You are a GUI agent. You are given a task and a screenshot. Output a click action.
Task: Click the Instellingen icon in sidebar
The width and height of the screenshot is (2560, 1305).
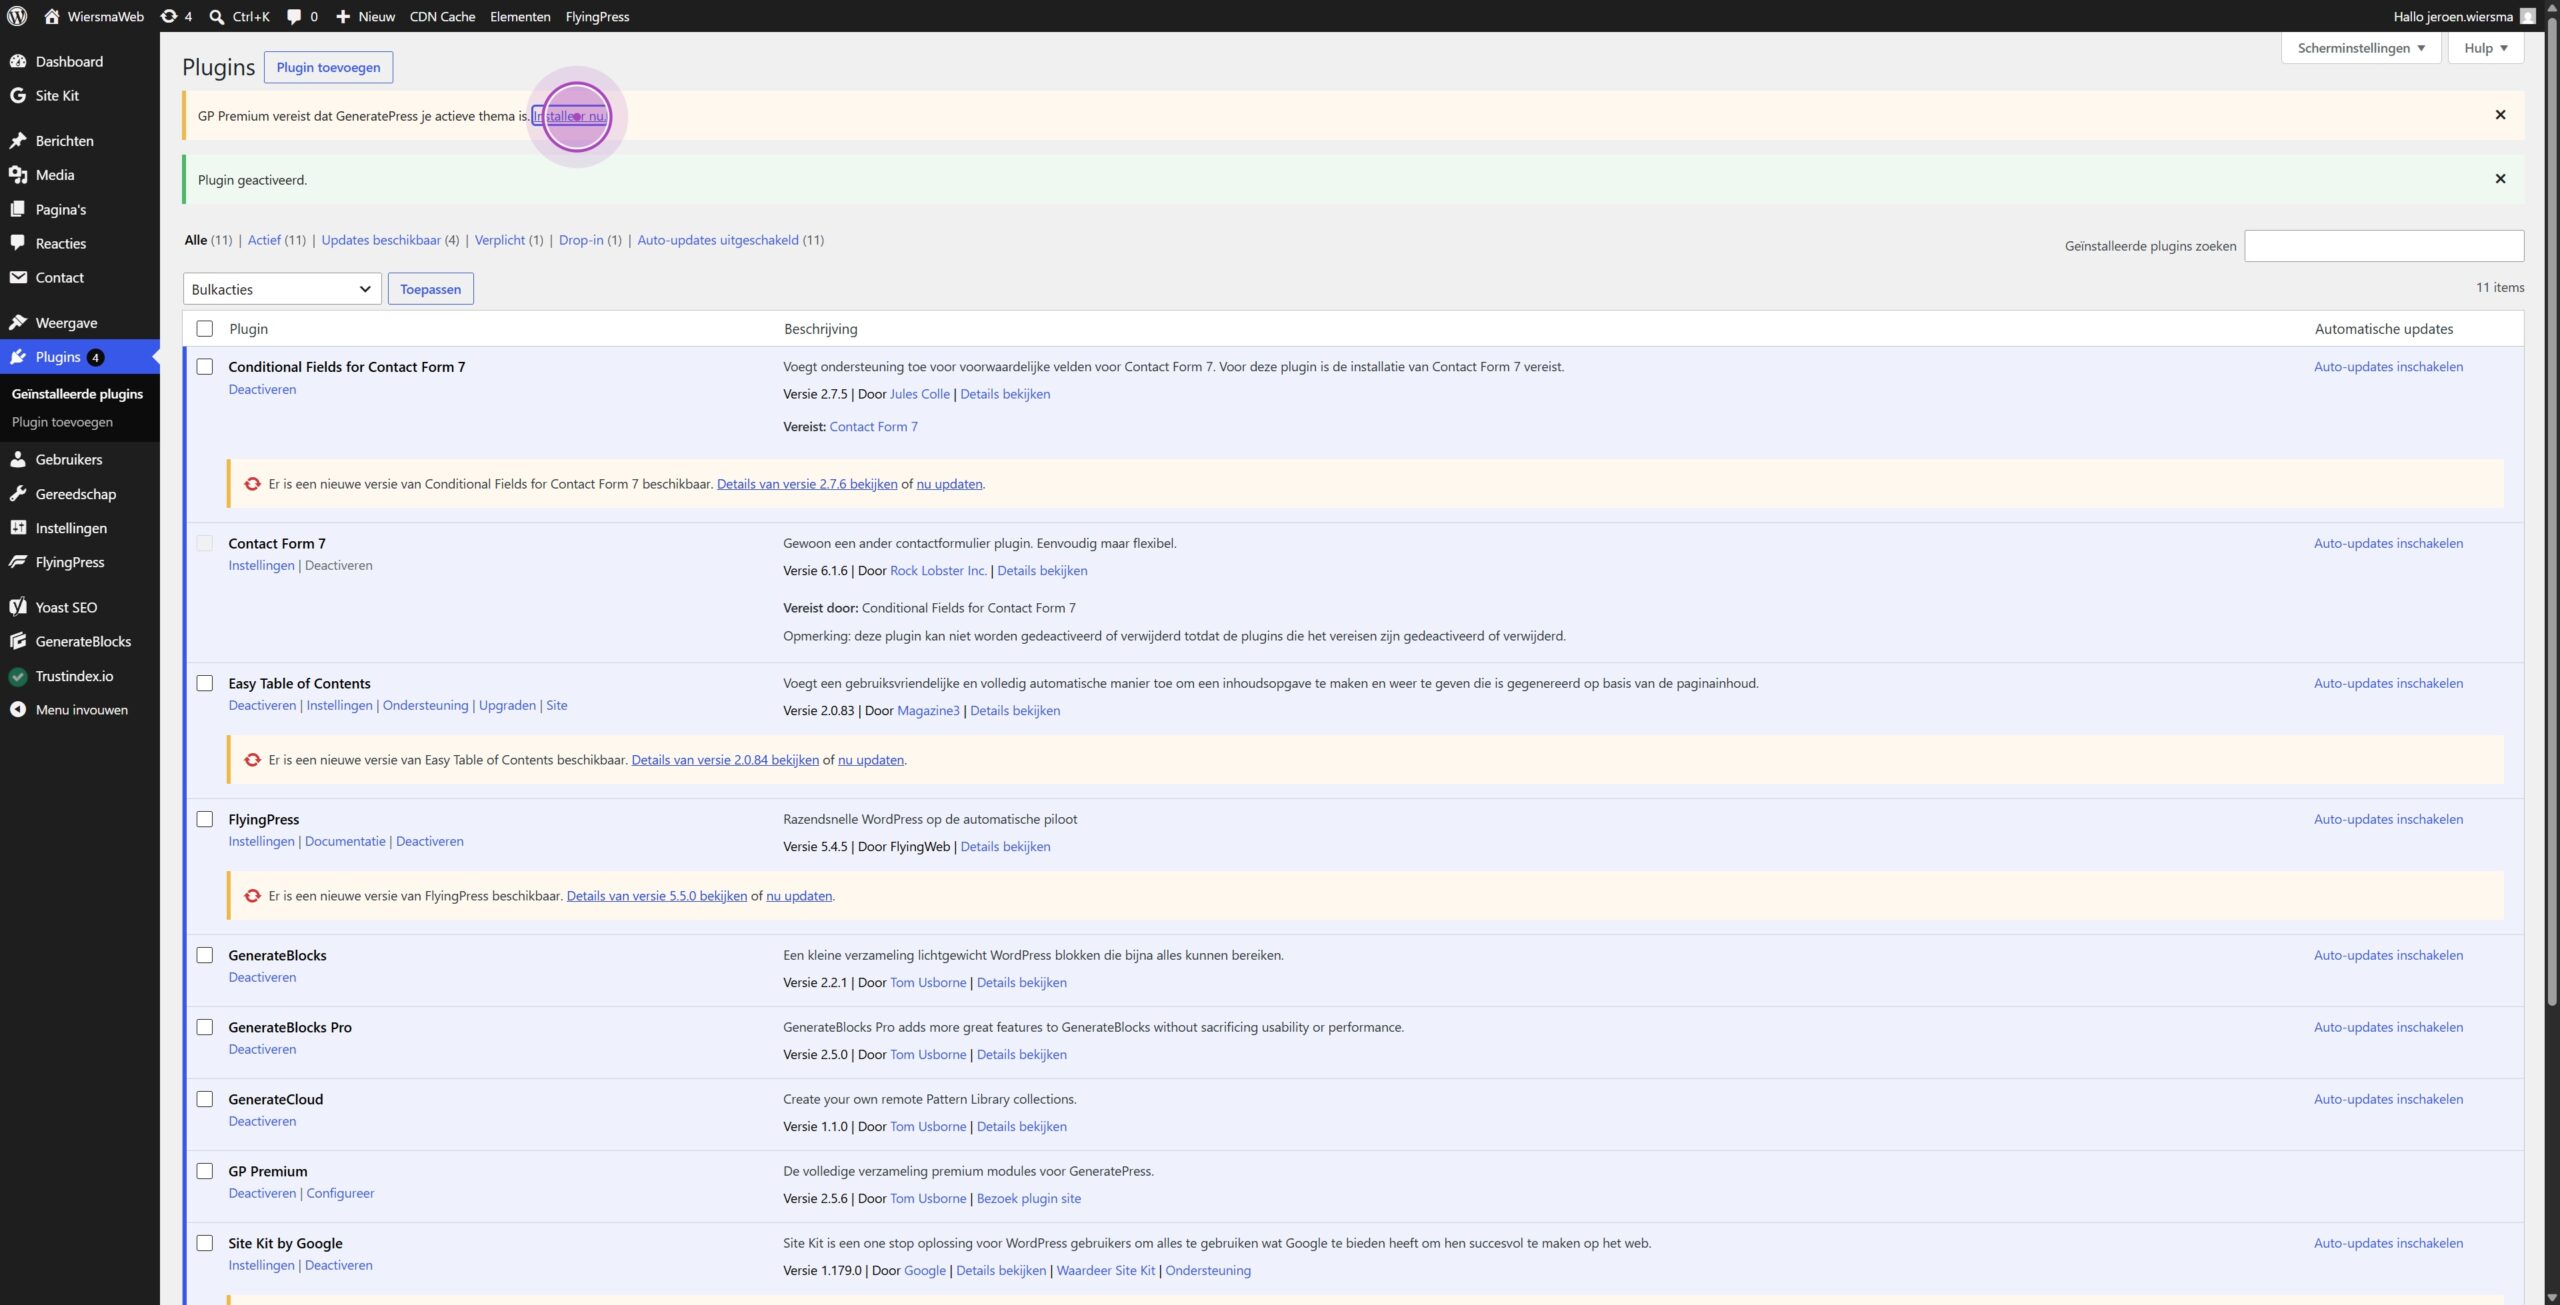pos(18,527)
